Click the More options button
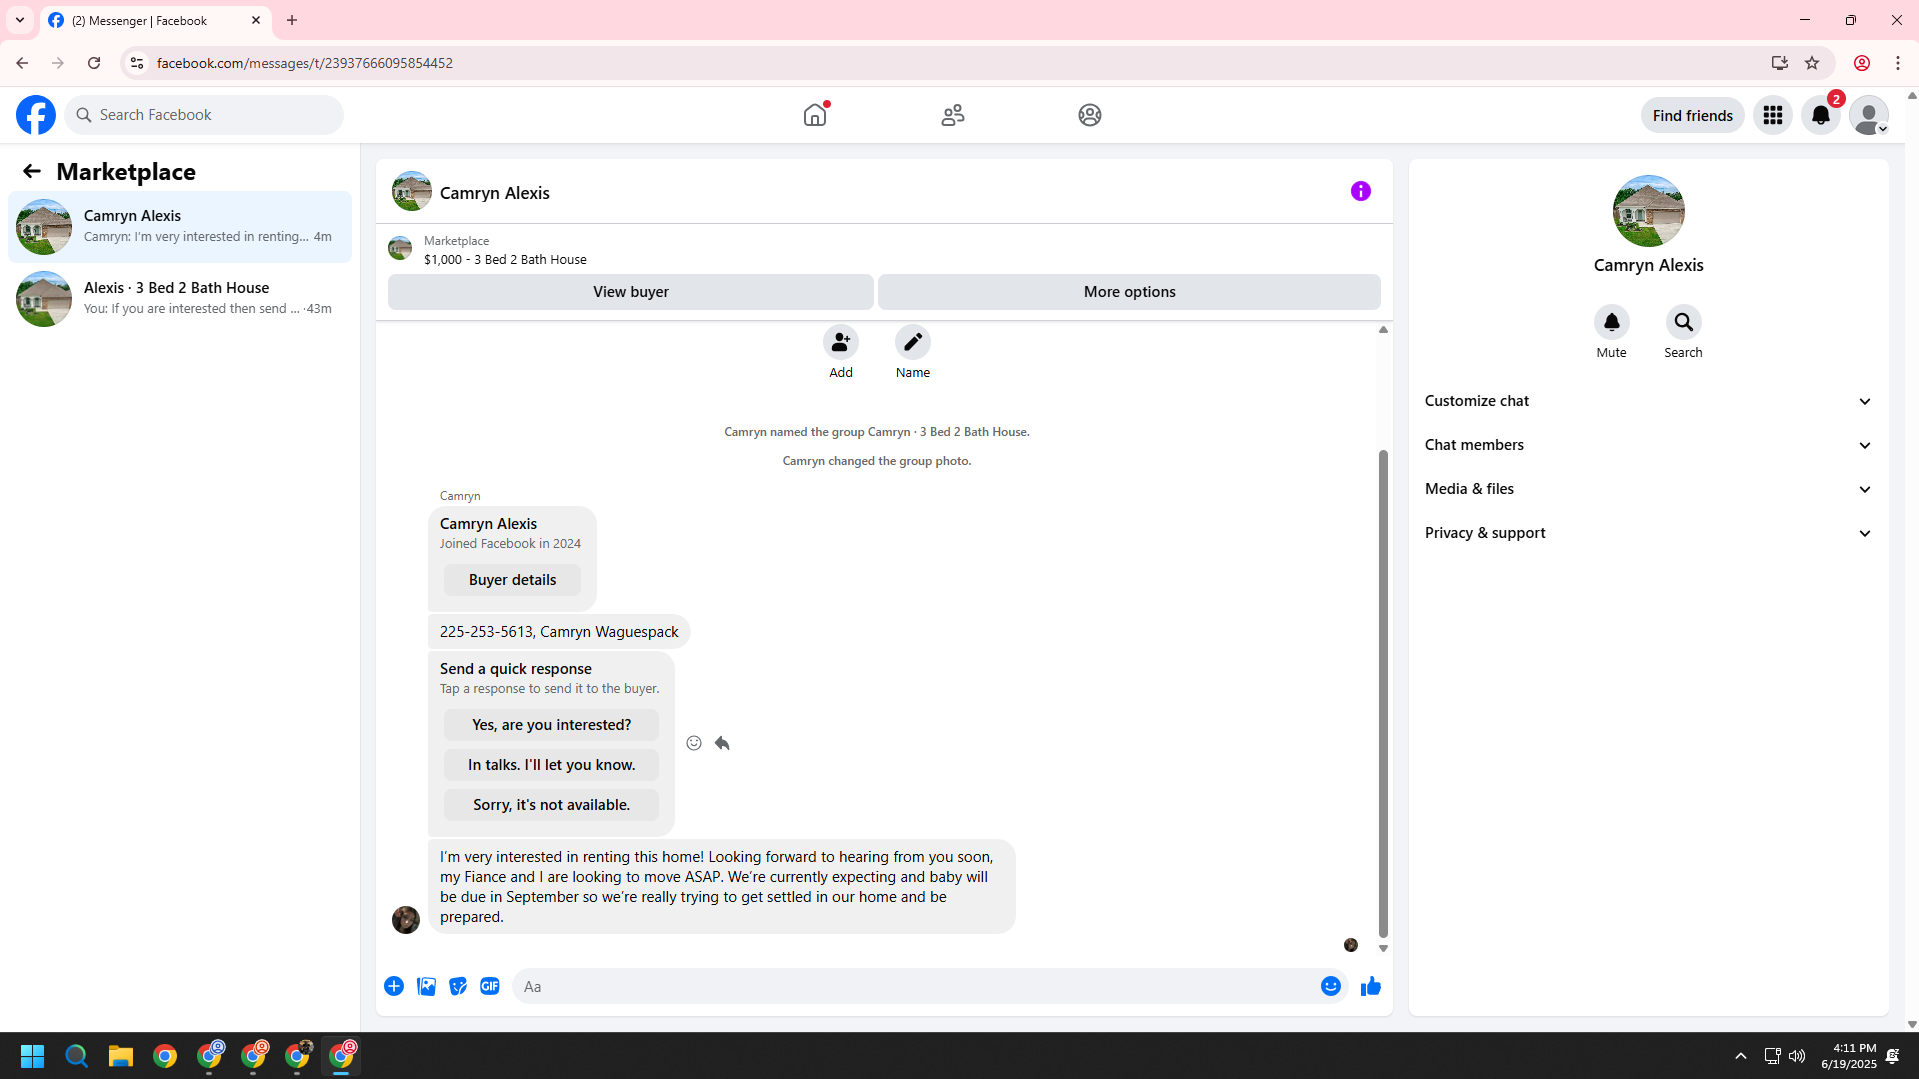1919x1079 pixels. 1129,292
